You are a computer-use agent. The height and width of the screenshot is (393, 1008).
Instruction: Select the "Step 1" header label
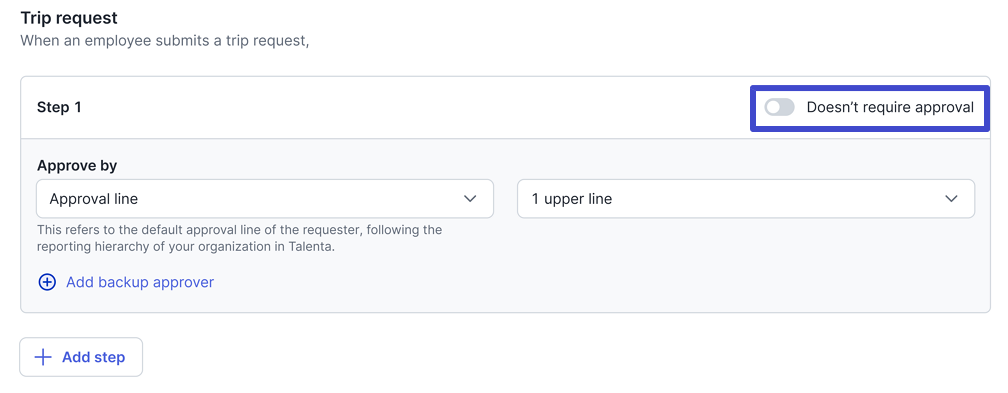[59, 107]
